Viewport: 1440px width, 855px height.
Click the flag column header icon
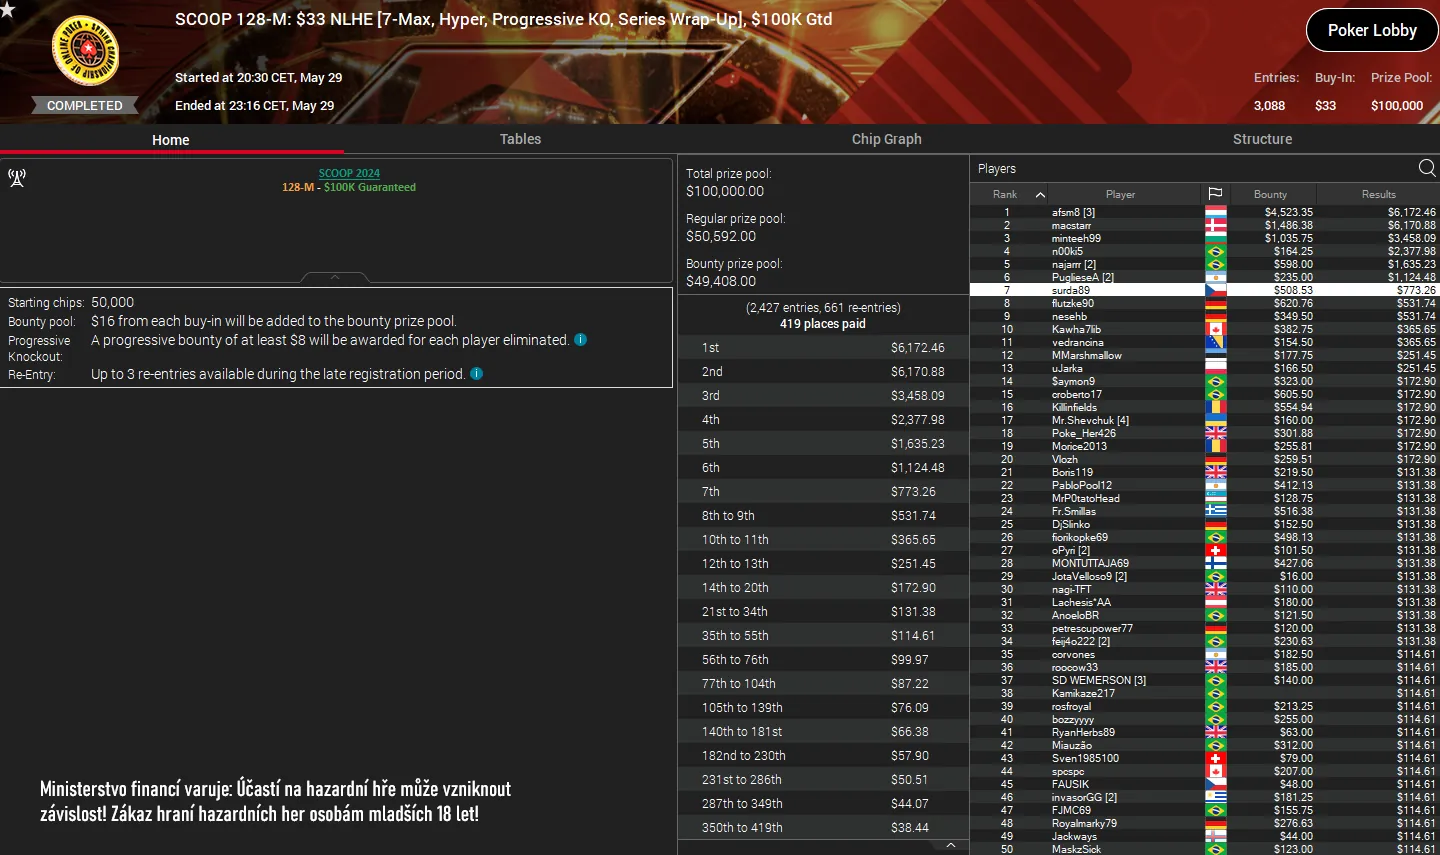(1216, 193)
